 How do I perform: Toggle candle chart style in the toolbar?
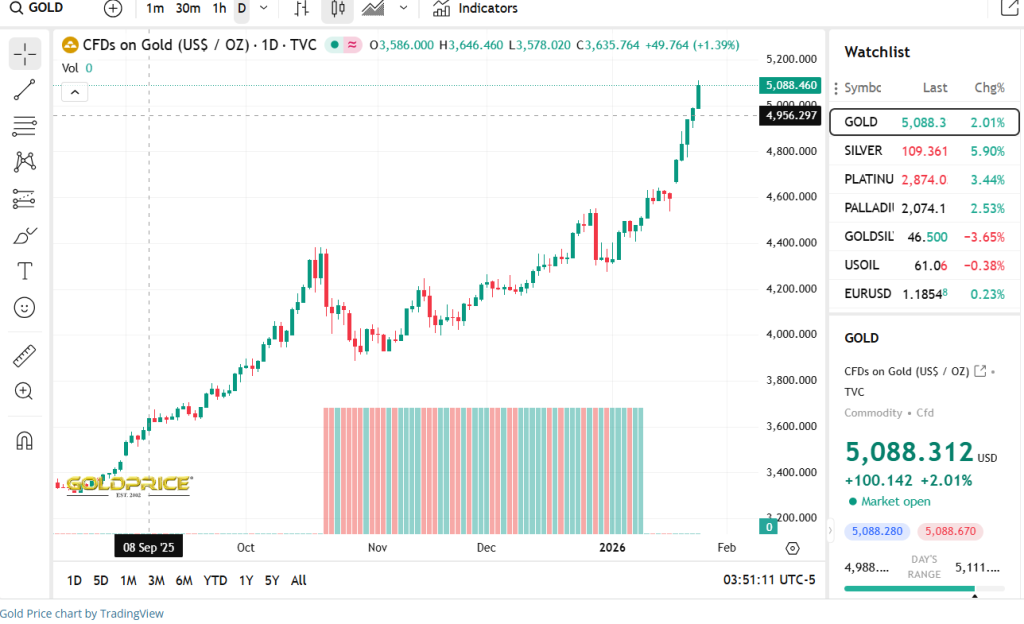(336, 9)
